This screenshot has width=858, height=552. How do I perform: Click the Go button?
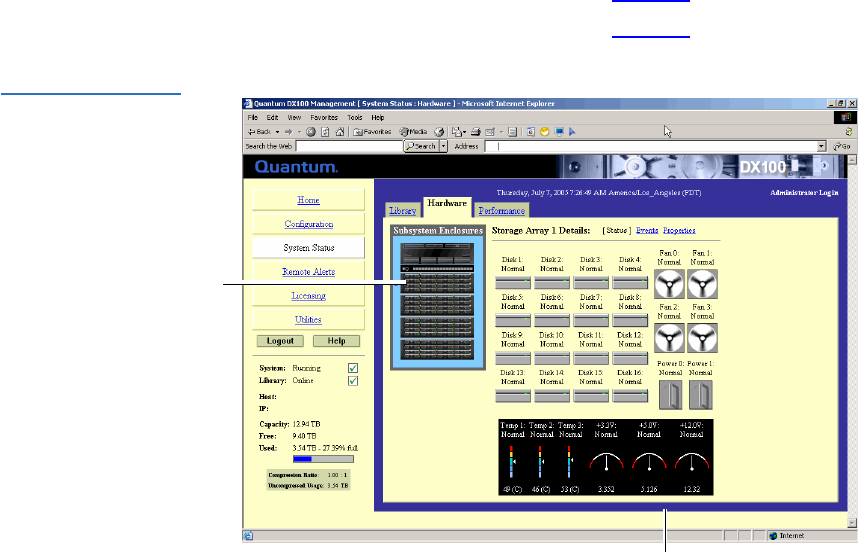[x=842, y=147]
